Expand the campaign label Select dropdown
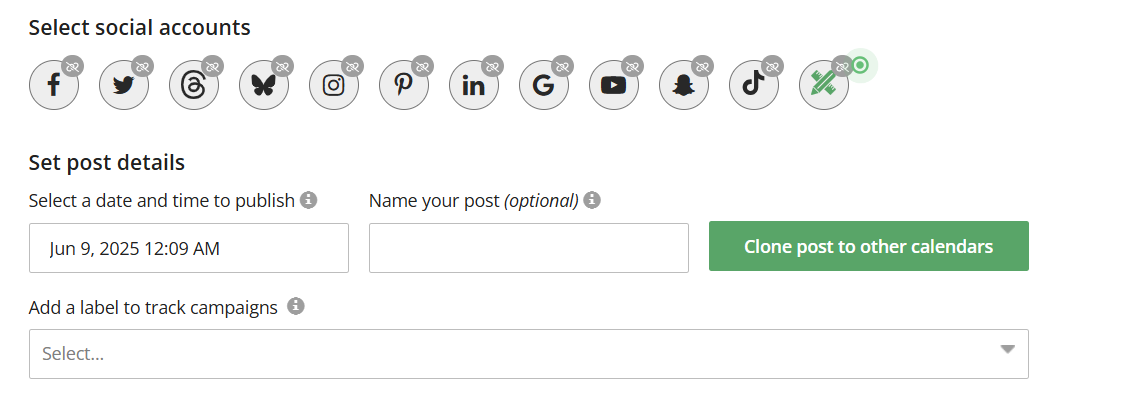 click(528, 354)
